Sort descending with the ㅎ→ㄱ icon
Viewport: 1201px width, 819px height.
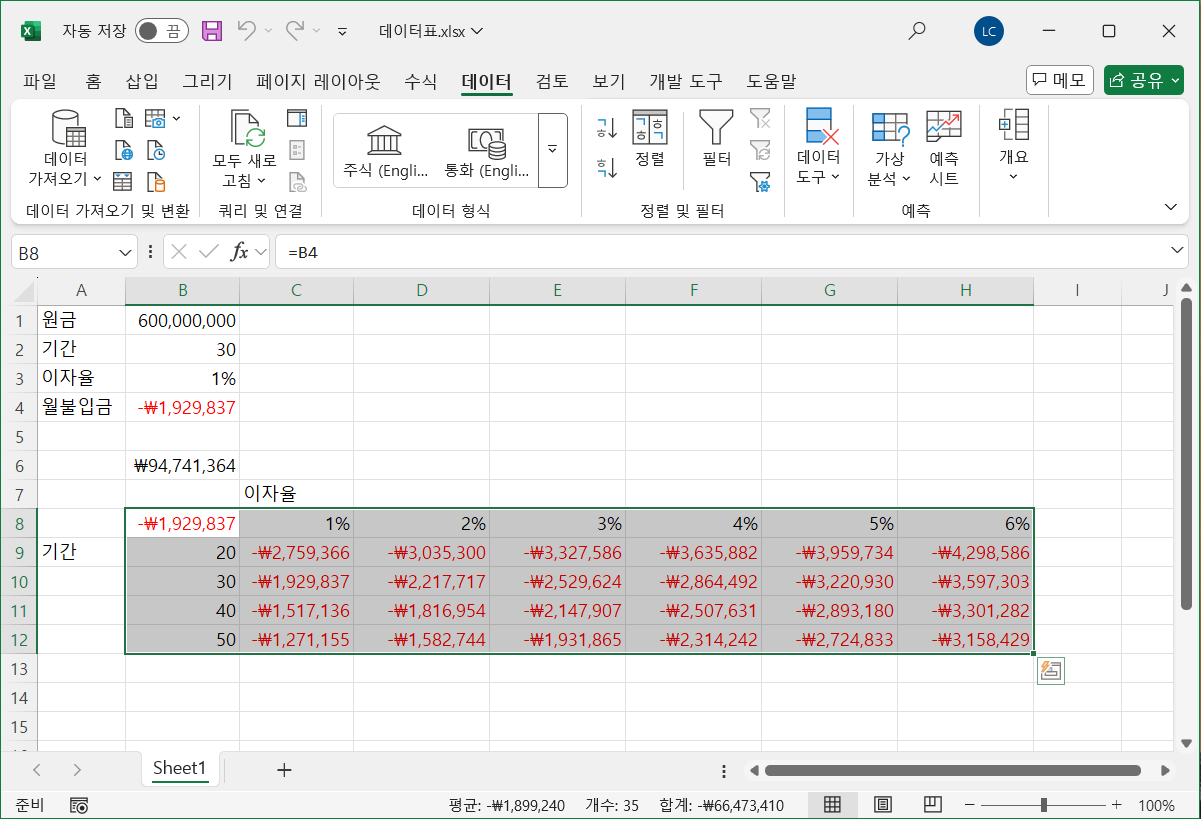(607, 167)
